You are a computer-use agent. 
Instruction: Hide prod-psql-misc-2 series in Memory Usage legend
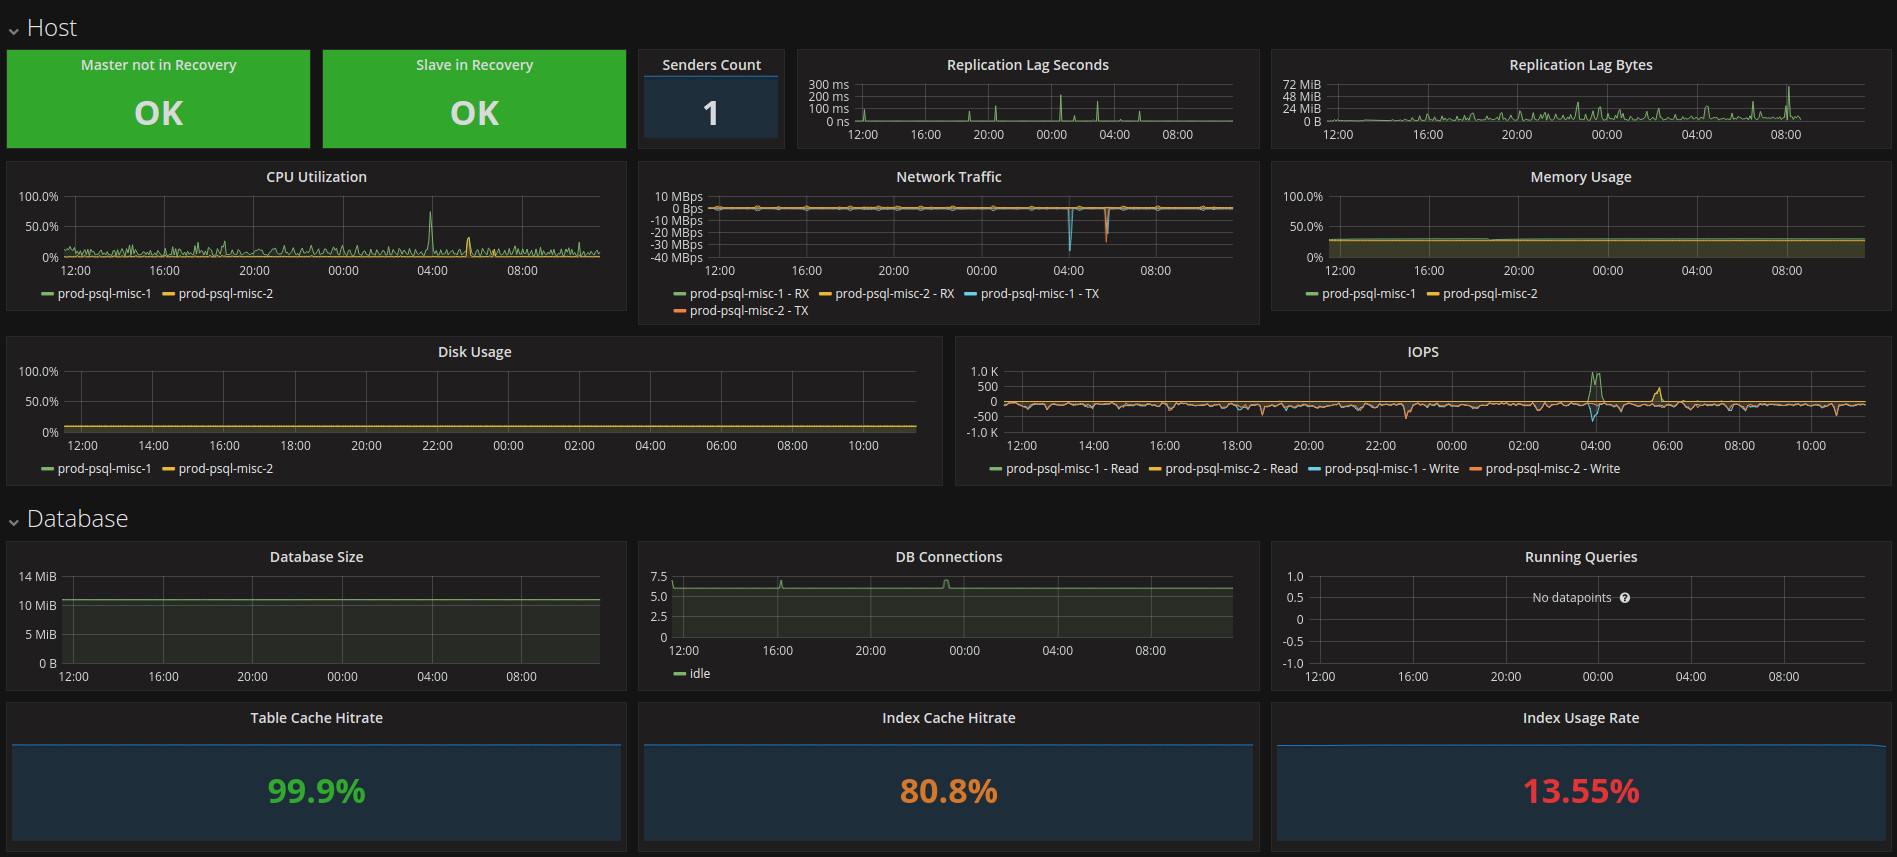coord(1490,294)
